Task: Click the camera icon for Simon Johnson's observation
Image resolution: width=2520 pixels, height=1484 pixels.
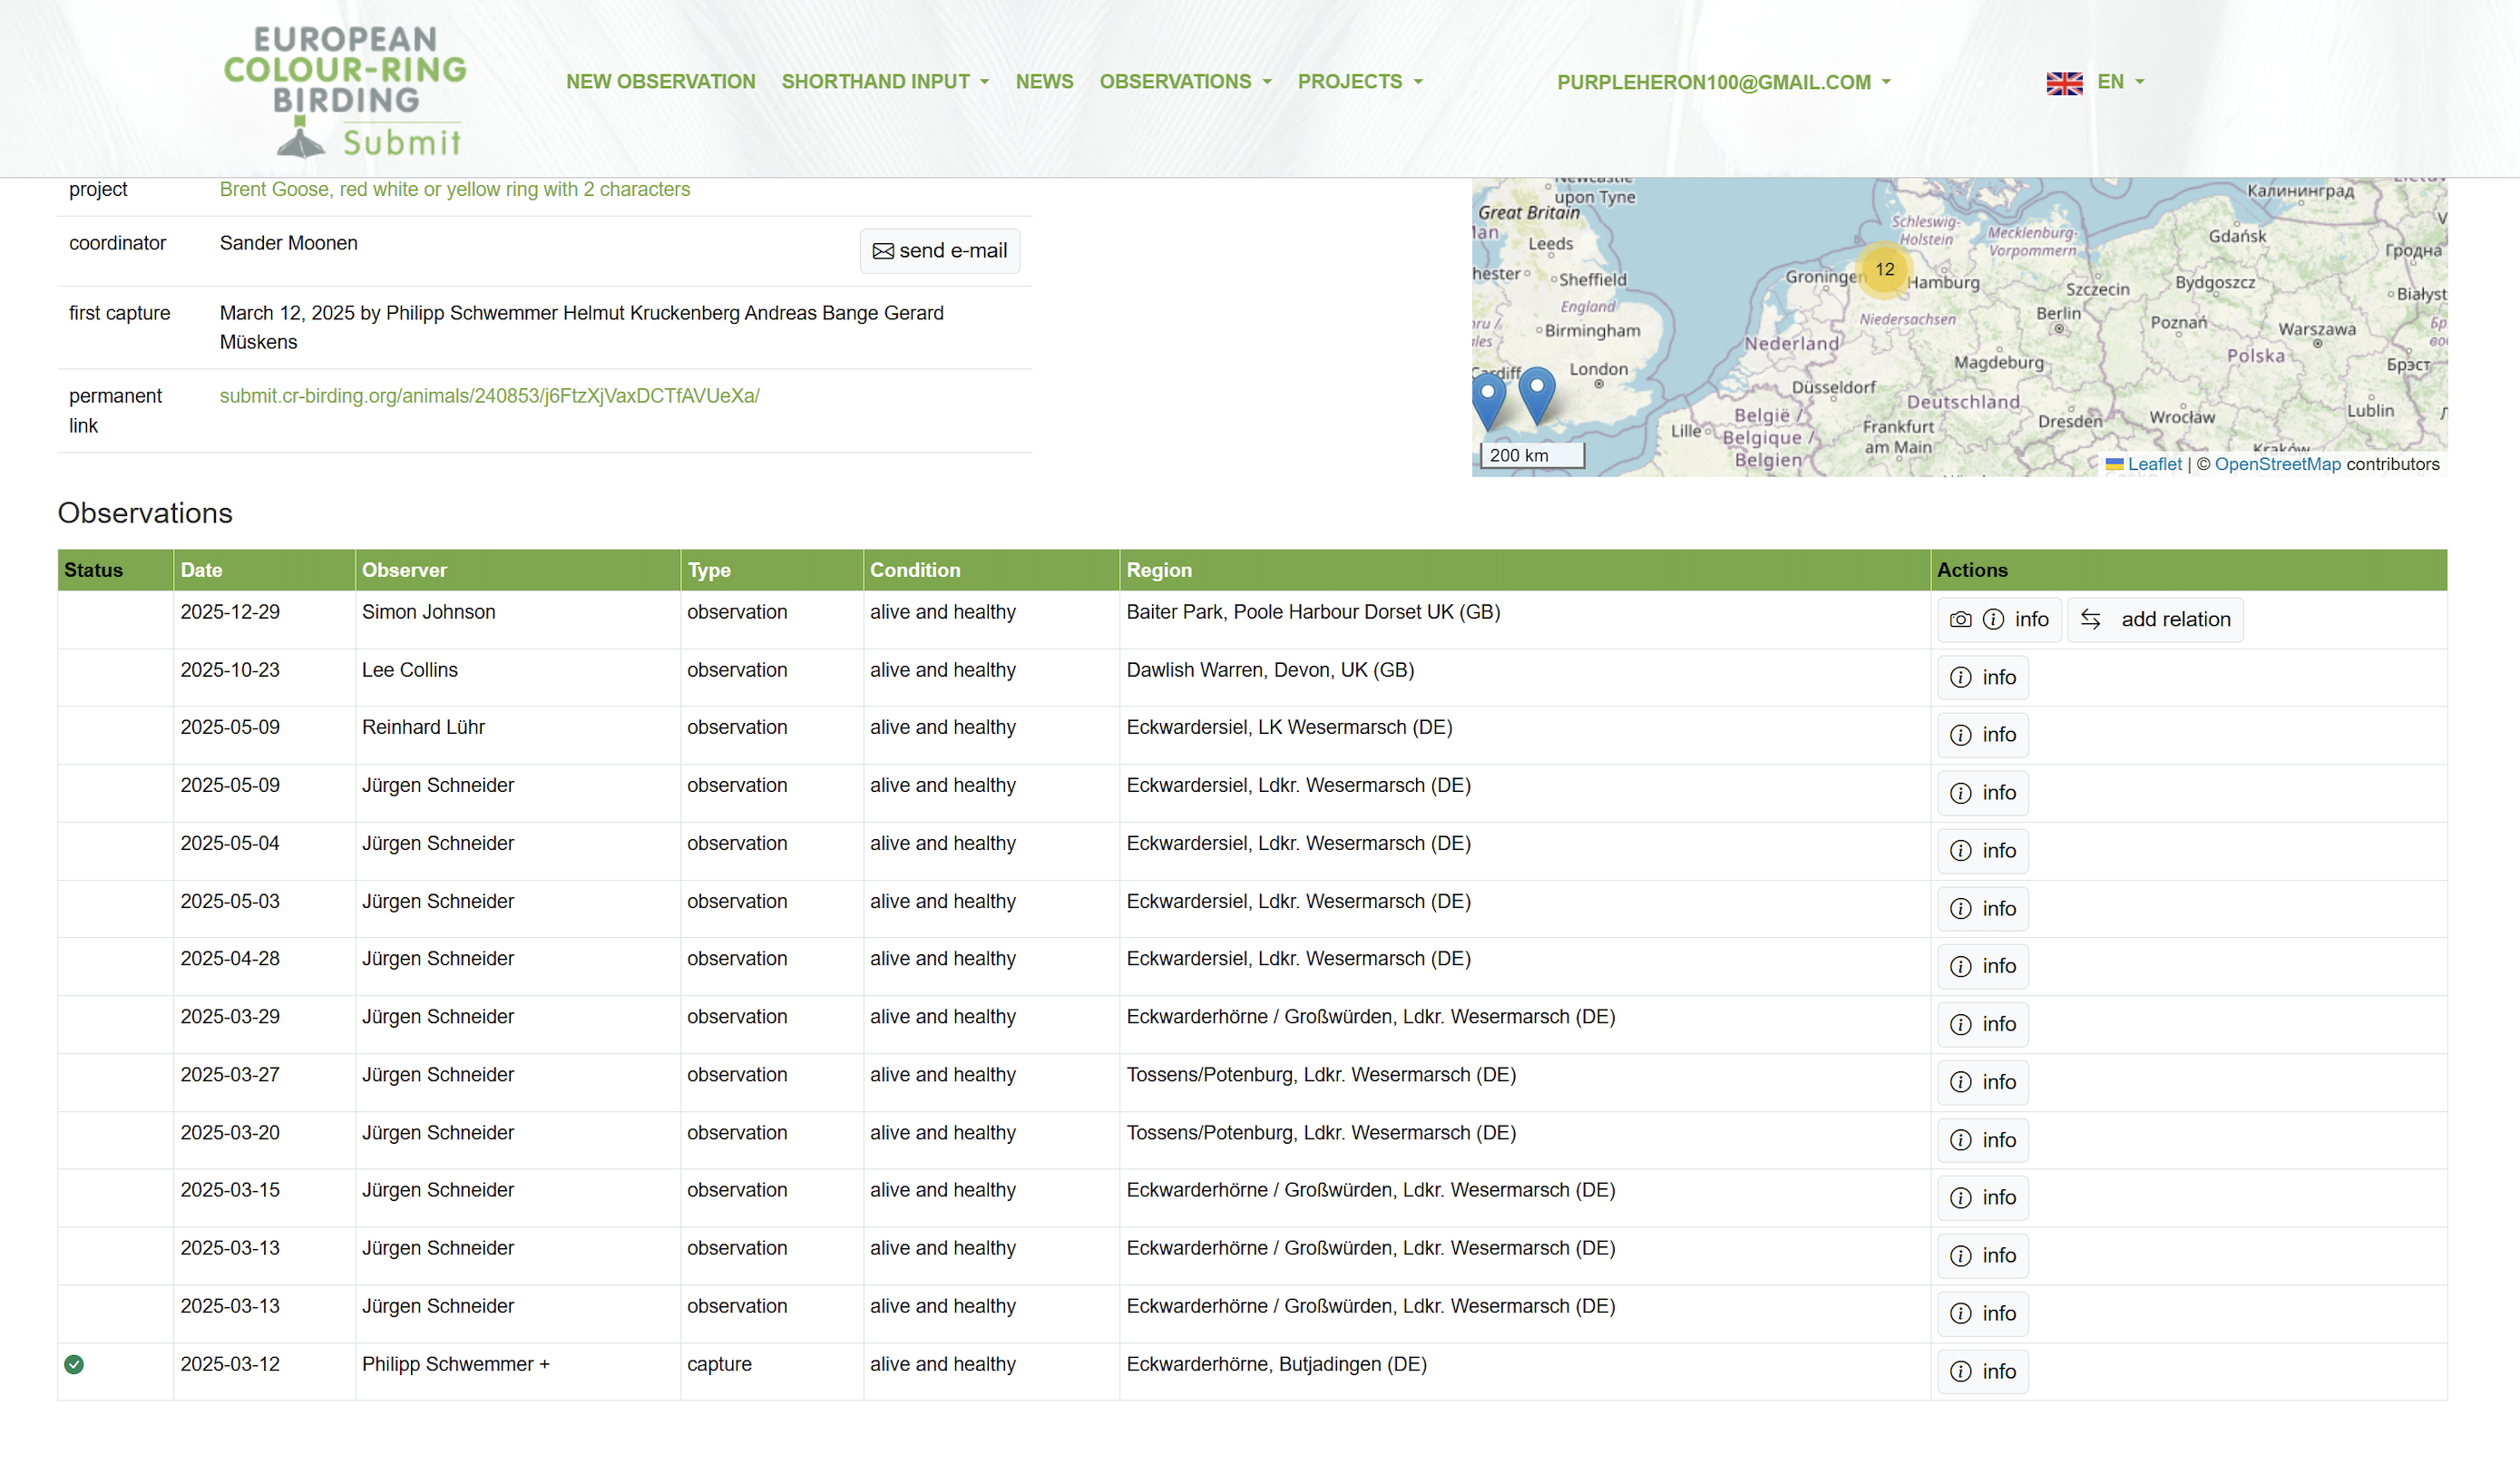Action: point(1960,620)
